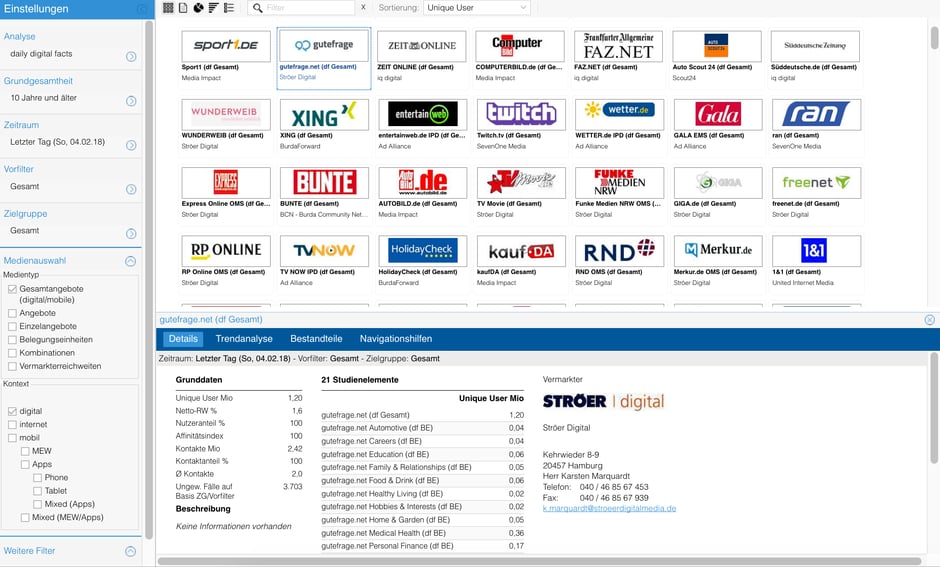940x567 pixels.
Task: Check the Belegungseinheiten checkbox
Action: coord(12,339)
